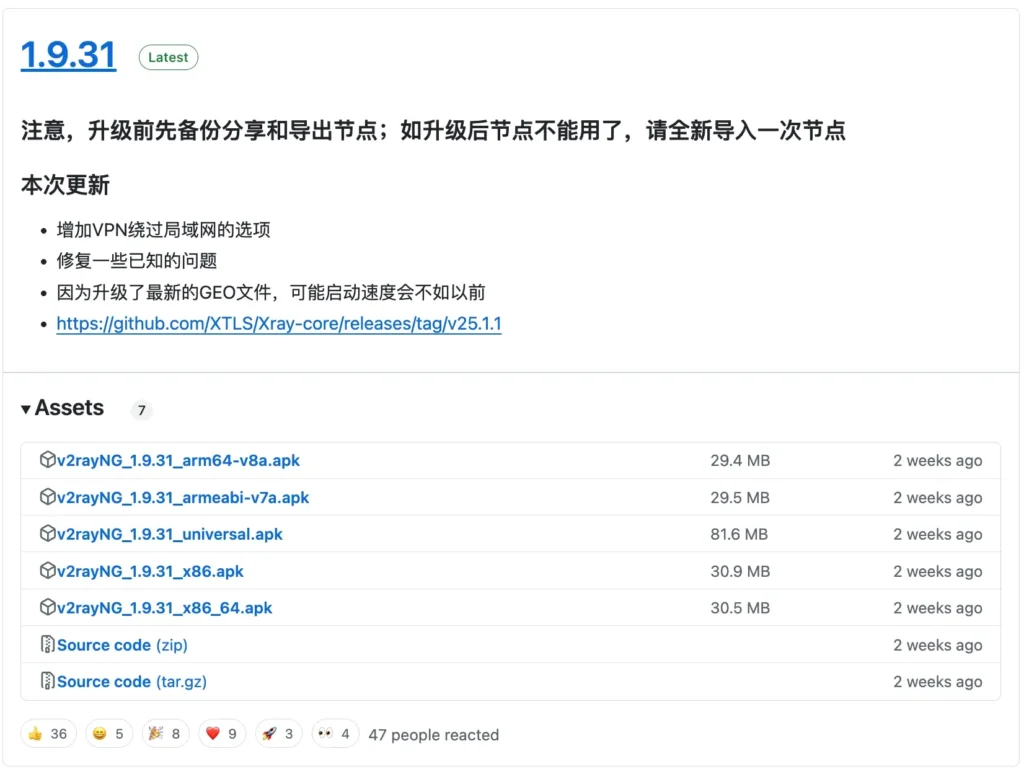This screenshot has width=1024, height=772.
Task: Click the 30.9 MB size of x86.apk
Action: tap(741, 571)
